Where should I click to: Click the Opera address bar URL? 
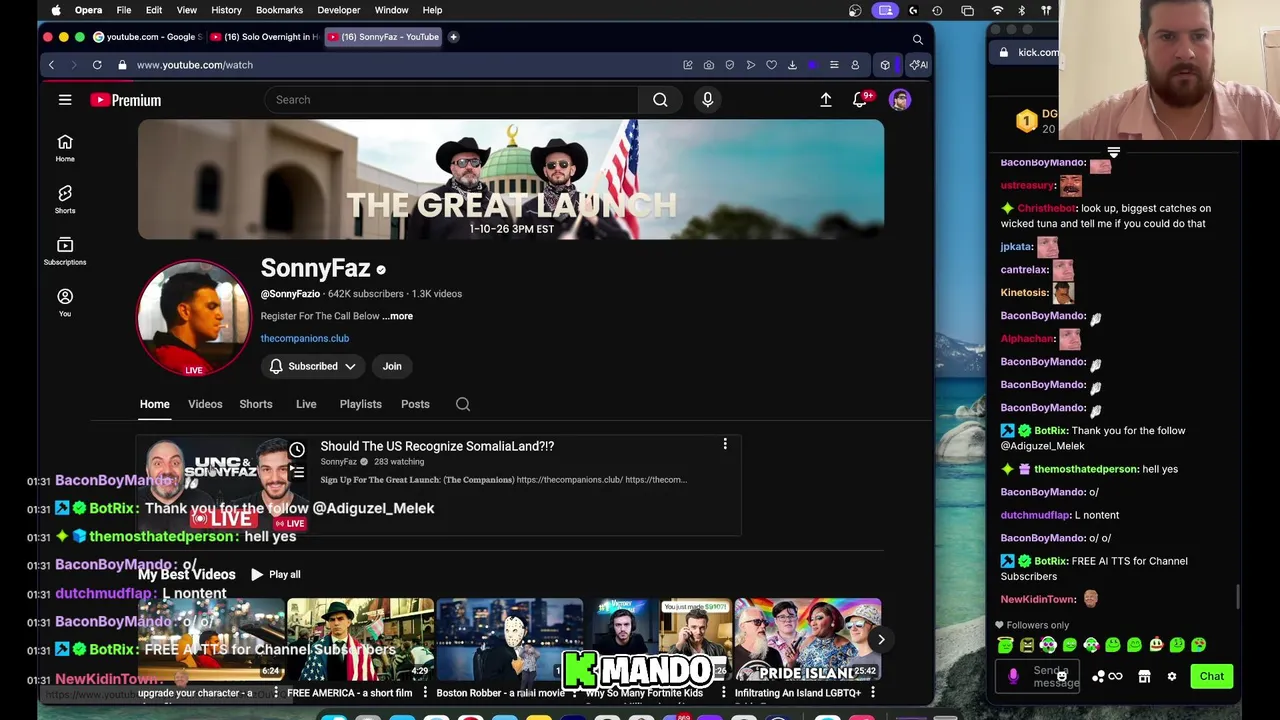(x=195, y=65)
